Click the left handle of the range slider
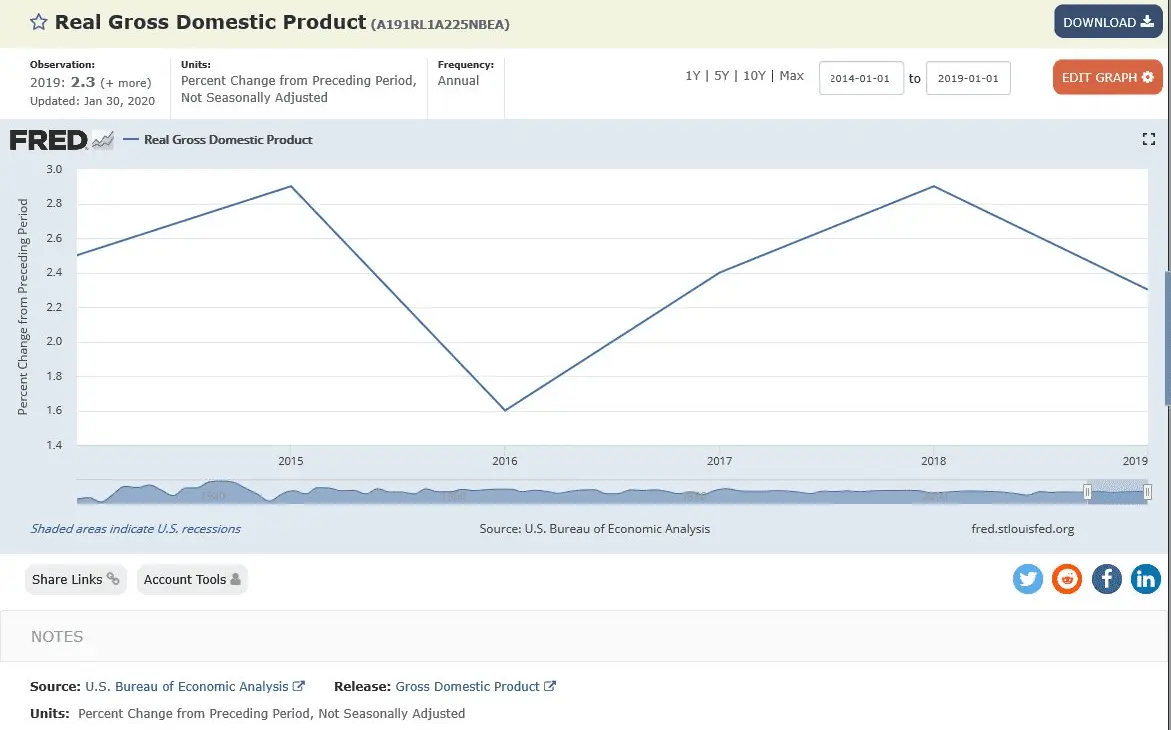The width and height of the screenshot is (1171, 730). coord(1087,492)
